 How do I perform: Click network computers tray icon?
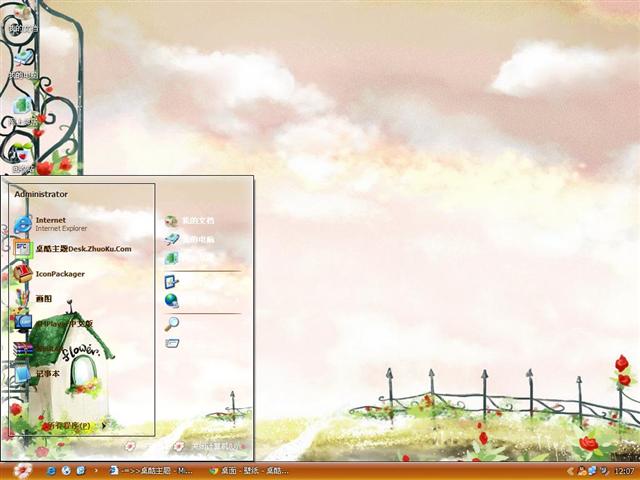pos(592,471)
